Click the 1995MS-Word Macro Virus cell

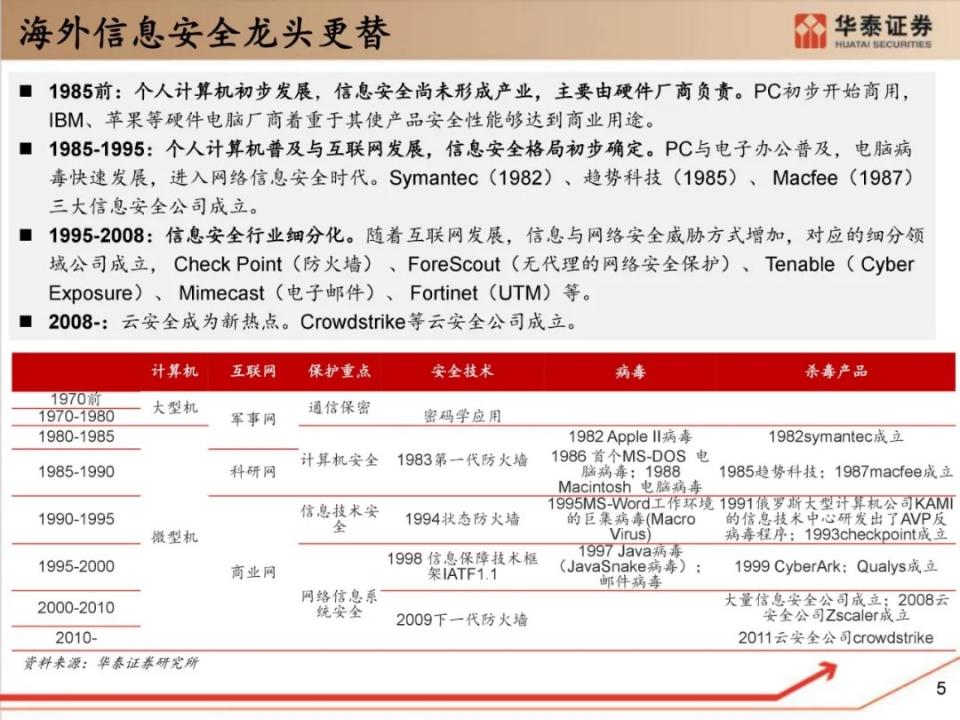(631, 519)
